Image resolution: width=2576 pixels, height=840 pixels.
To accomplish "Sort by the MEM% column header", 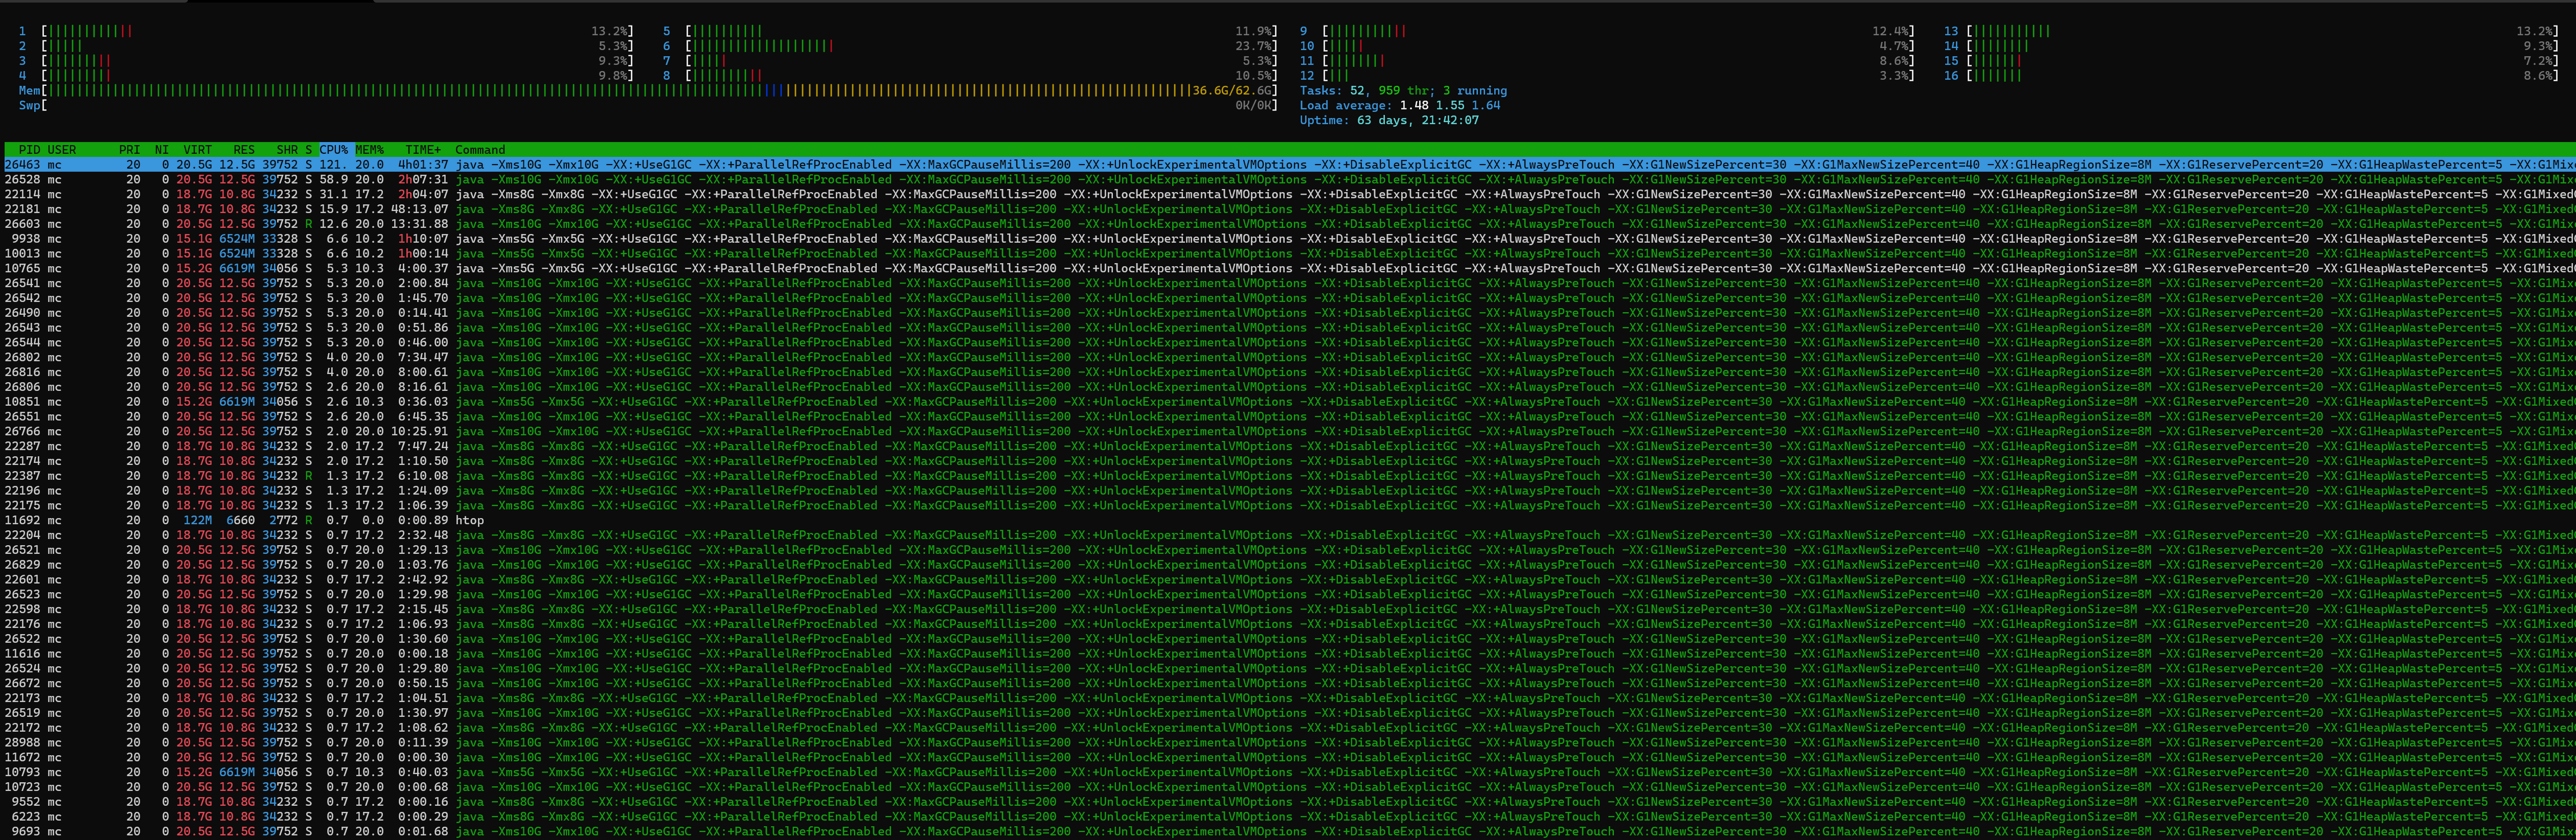I will tap(369, 150).
